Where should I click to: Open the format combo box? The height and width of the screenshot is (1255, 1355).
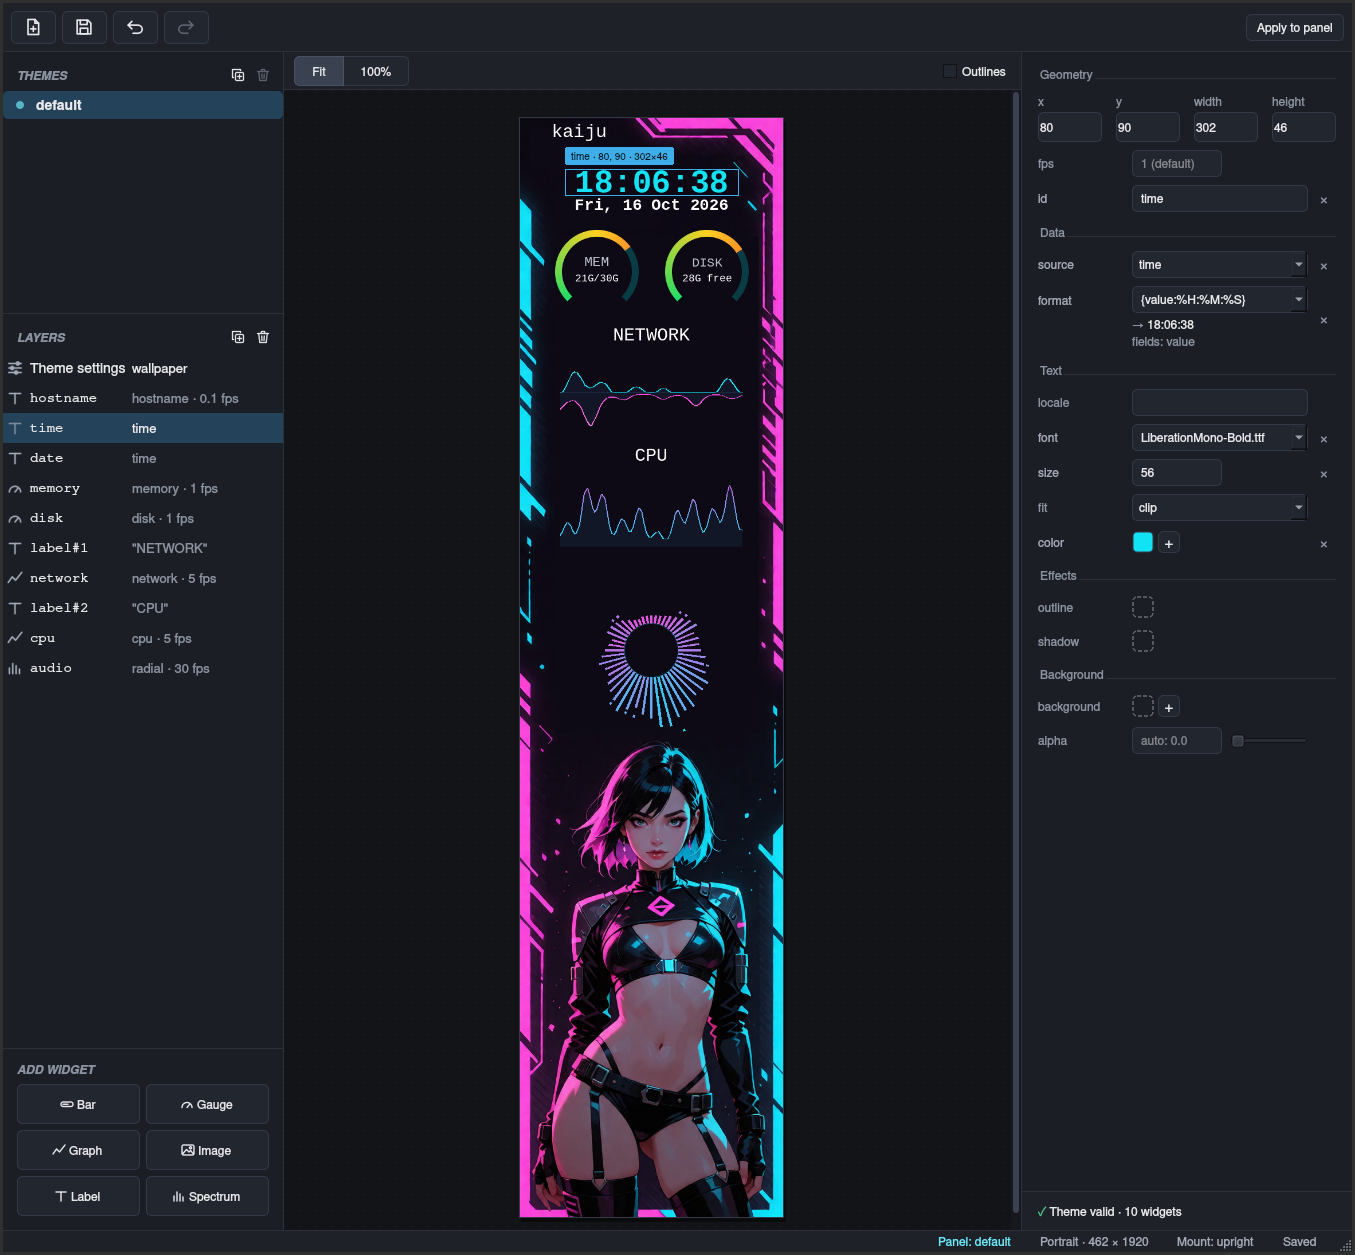coord(1219,299)
